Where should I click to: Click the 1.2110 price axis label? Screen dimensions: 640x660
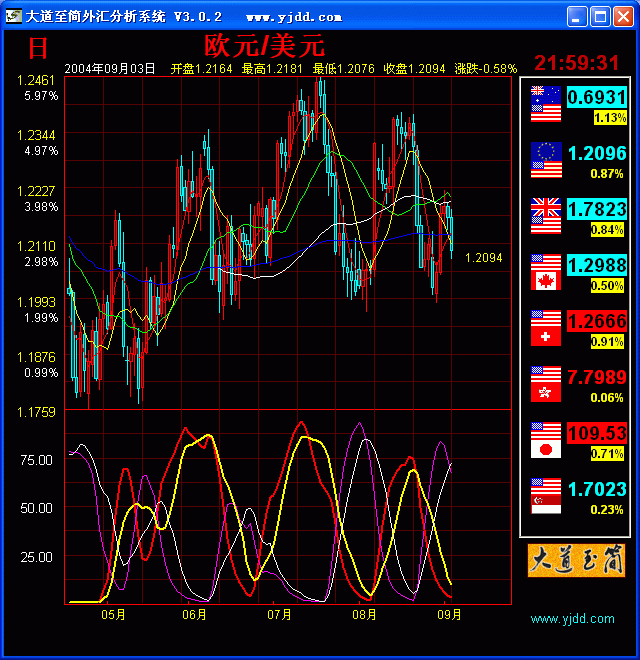tap(36, 246)
